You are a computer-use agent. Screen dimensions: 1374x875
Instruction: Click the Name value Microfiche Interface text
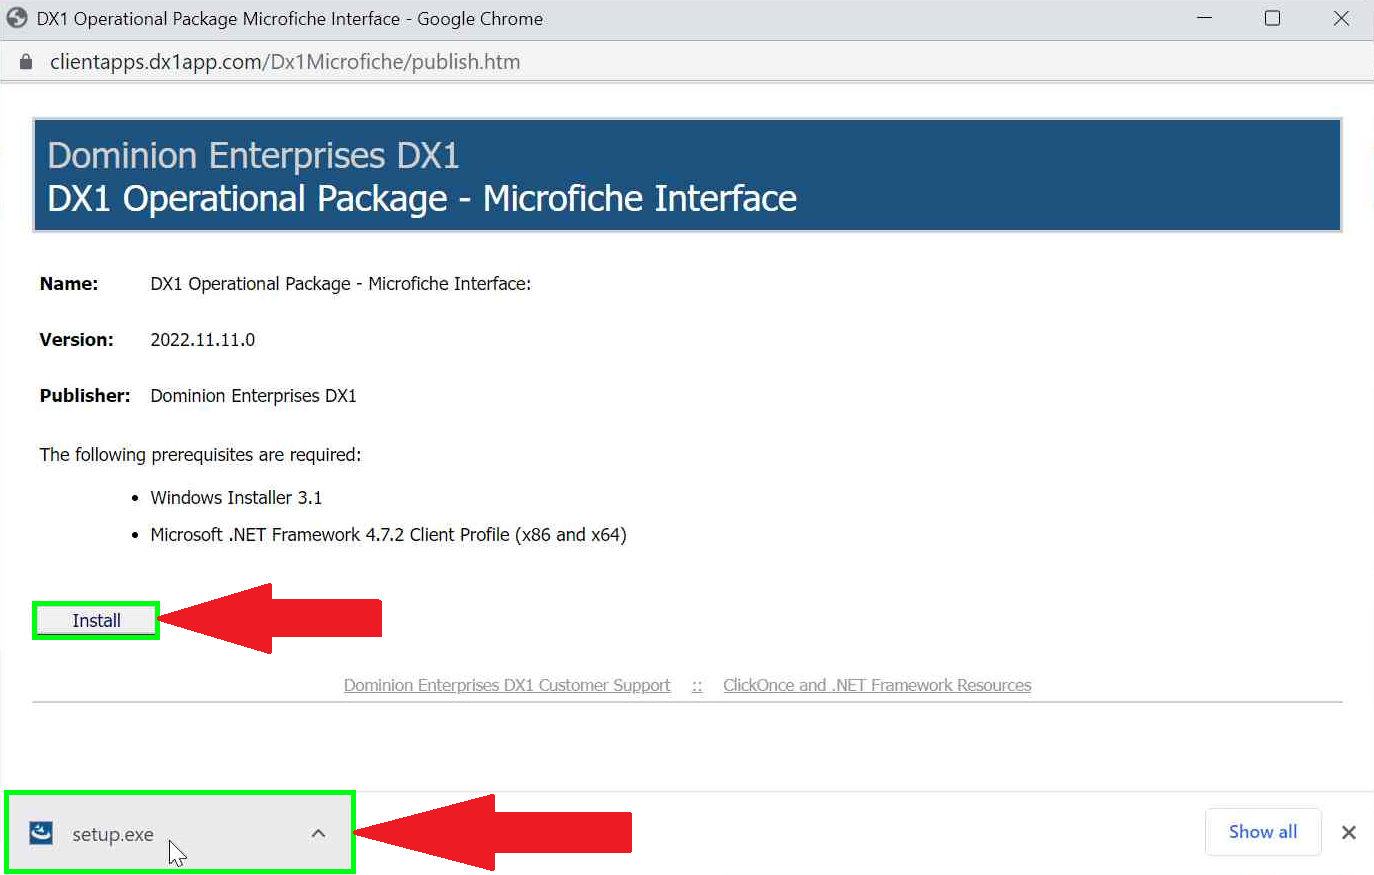pyautogui.click(x=341, y=284)
